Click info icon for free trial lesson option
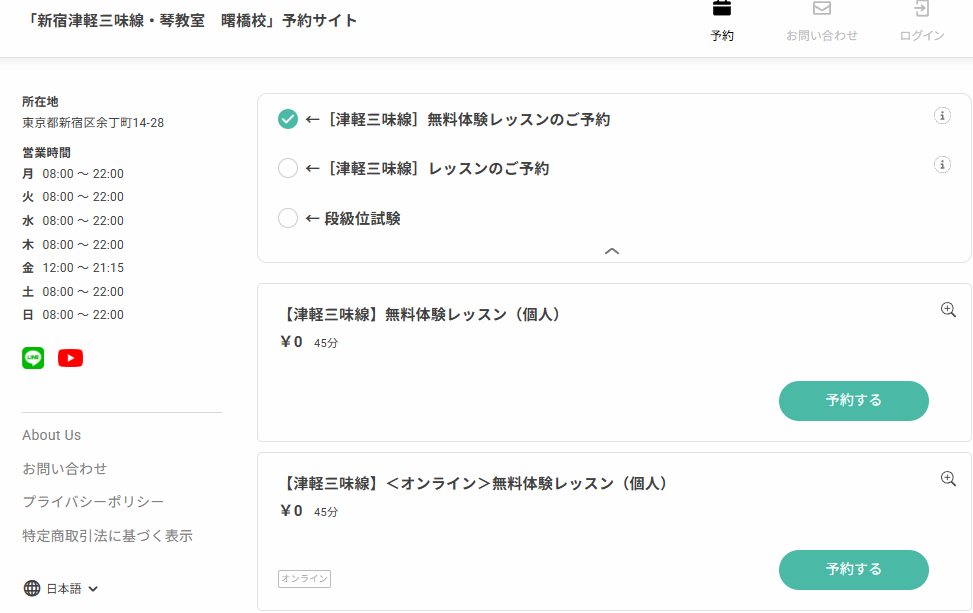The height and width of the screenshot is (613, 973). point(941,116)
